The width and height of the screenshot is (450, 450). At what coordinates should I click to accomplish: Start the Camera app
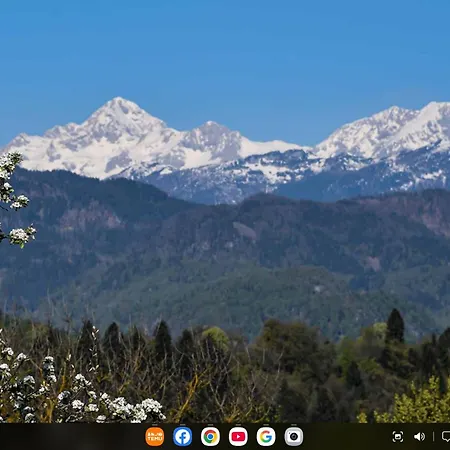tap(294, 436)
